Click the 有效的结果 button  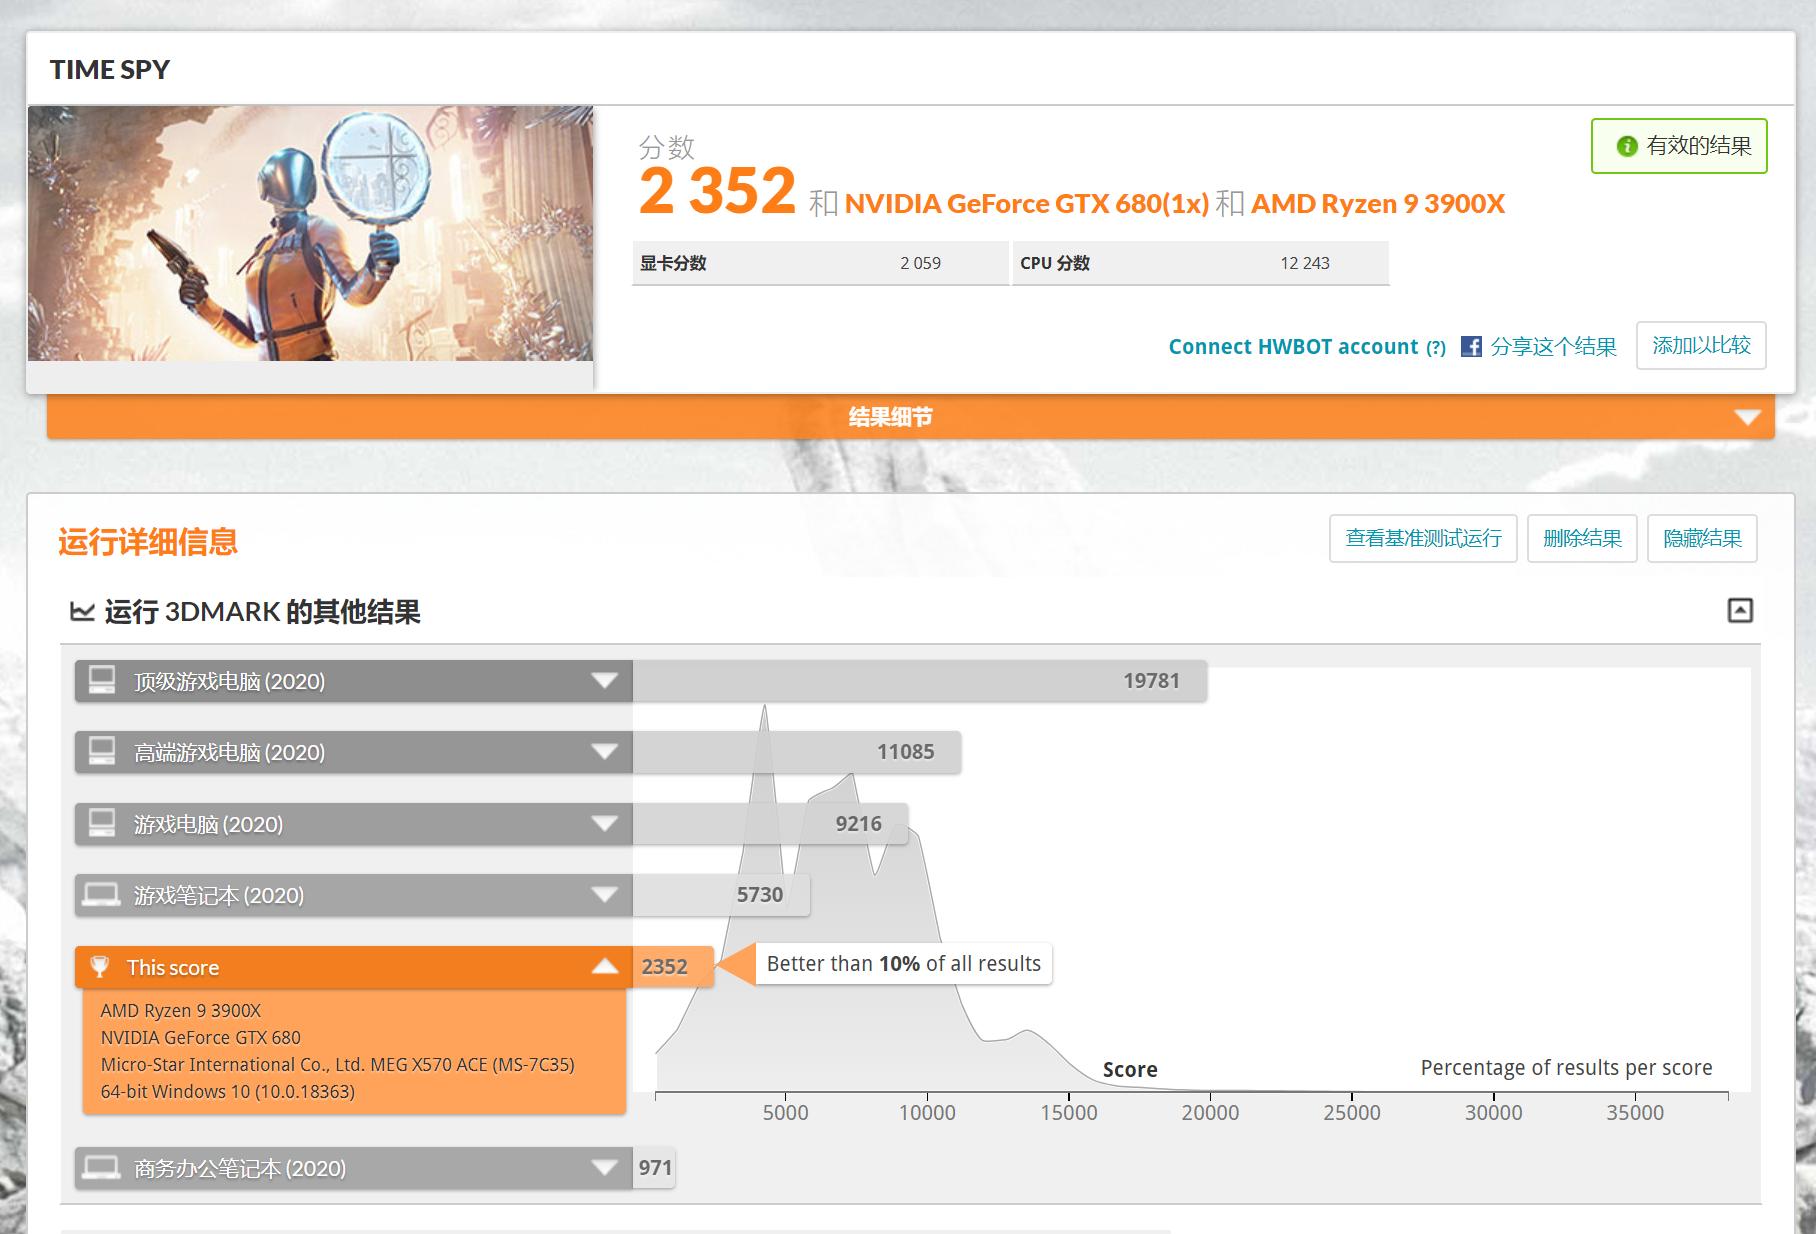[x=1679, y=146]
